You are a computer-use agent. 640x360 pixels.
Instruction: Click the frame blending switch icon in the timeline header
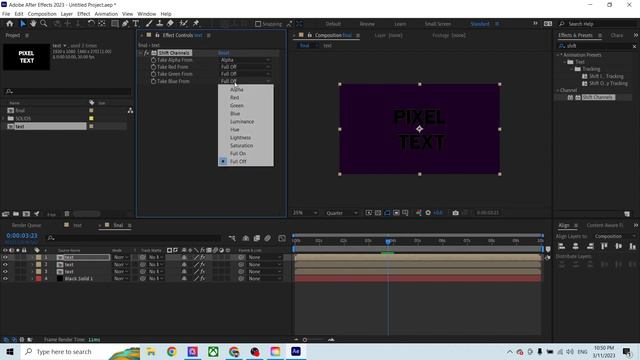click(x=257, y=238)
